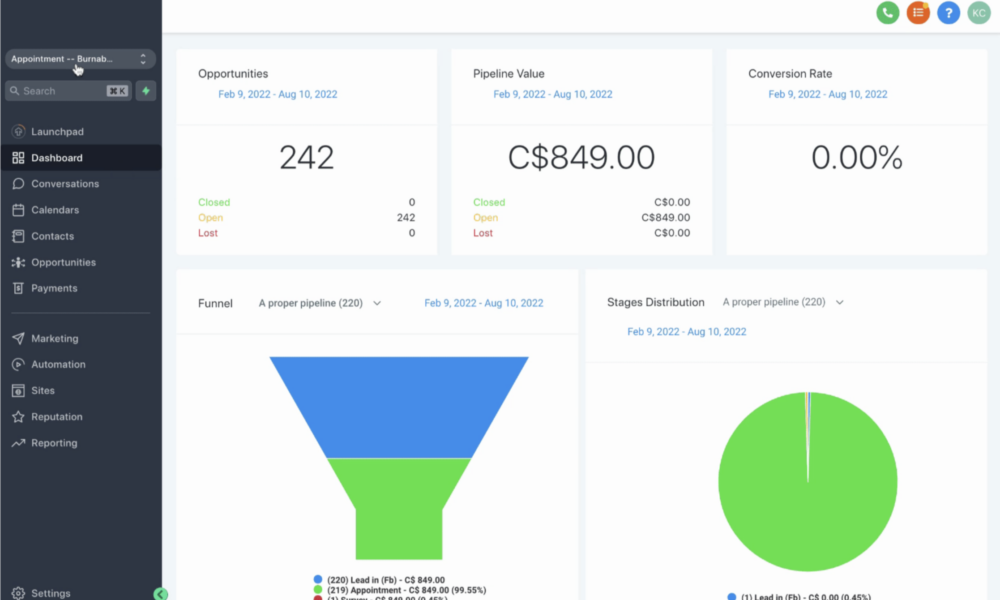Open the Calendars menu item

(55, 210)
